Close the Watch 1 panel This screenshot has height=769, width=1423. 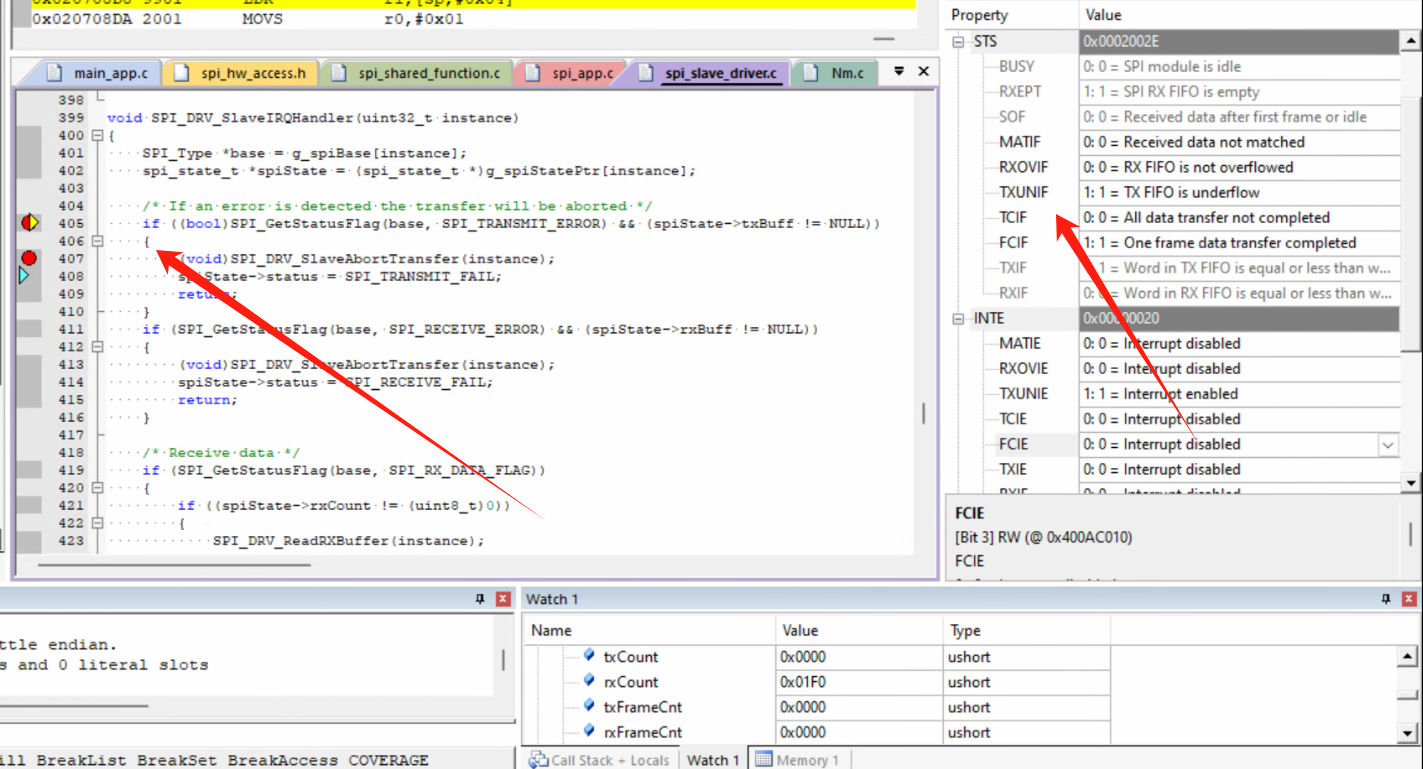1409,599
